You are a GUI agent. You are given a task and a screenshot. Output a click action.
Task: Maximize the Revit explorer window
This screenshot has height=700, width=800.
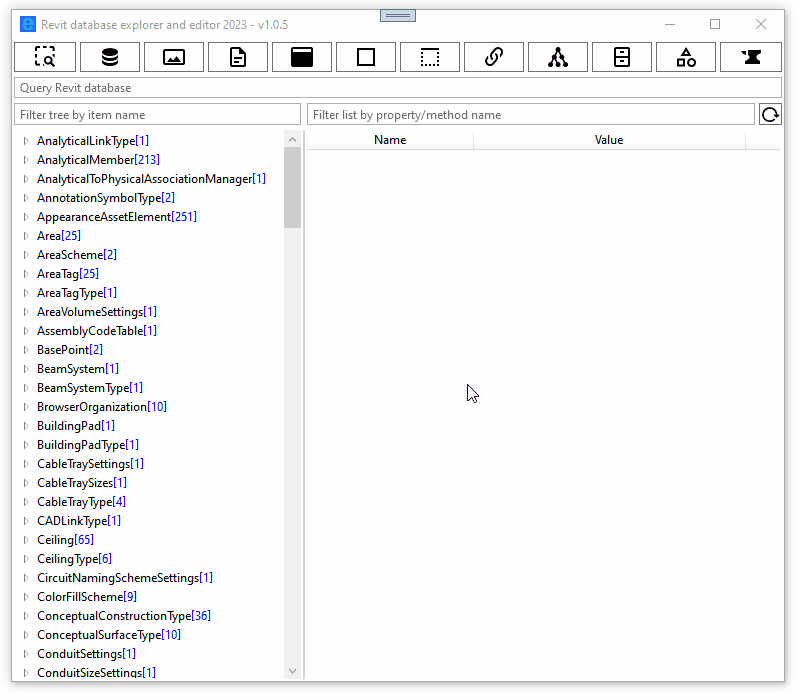coord(715,24)
